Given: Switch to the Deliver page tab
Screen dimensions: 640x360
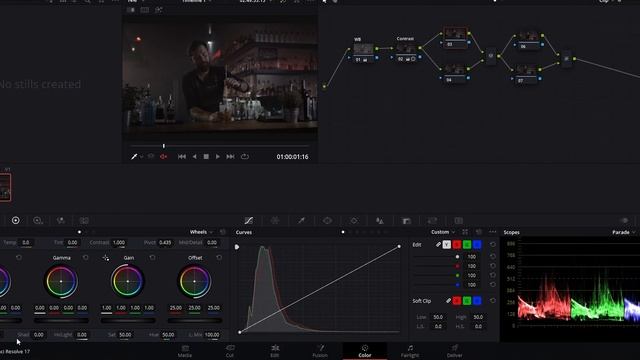Looking at the screenshot, I should click(454, 351).
